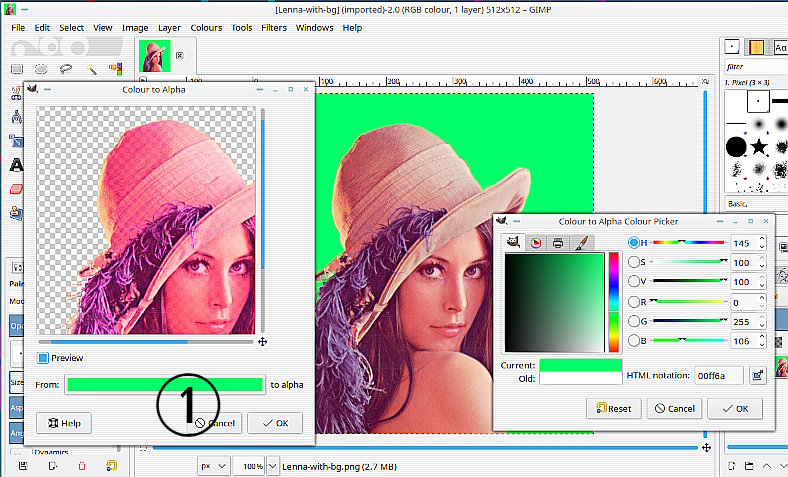Select the Rectangle Select tool
The image size is (788, 477).
pyautogui.click(x=17, y=69)
